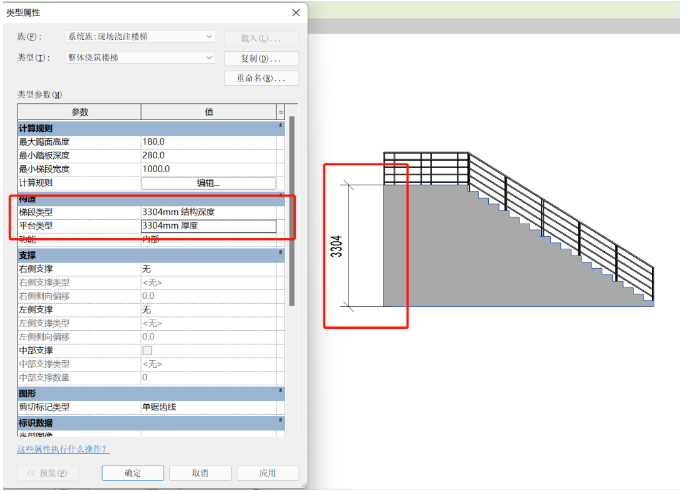Click the 计算规则 parameter row label
688x491 pixels.
[x=36, y=183]
